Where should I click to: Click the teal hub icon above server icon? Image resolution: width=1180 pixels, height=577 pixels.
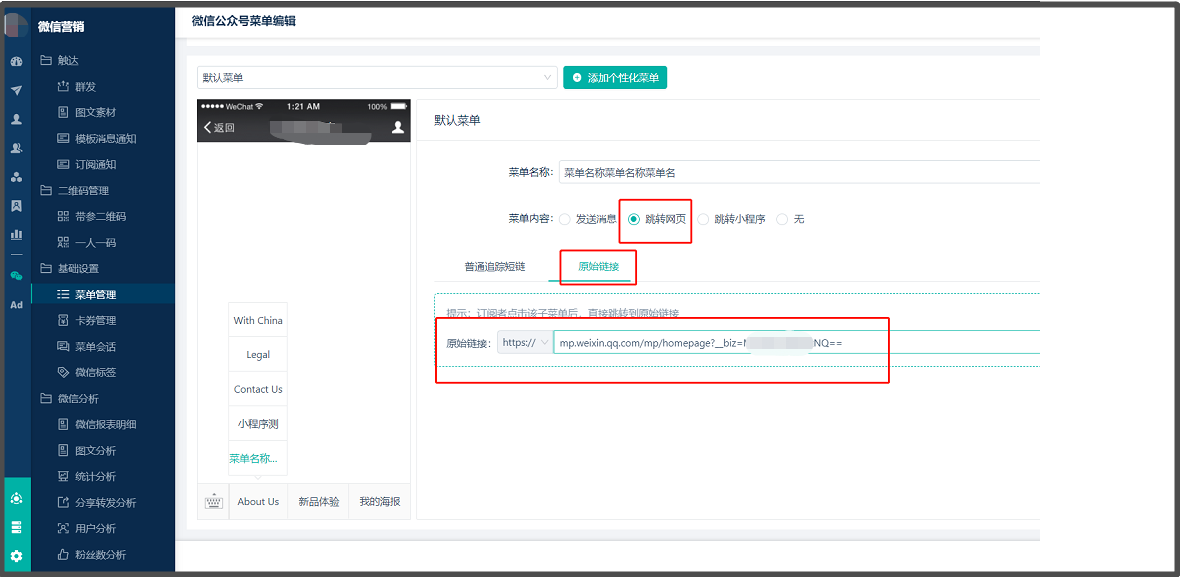point(17,498)
